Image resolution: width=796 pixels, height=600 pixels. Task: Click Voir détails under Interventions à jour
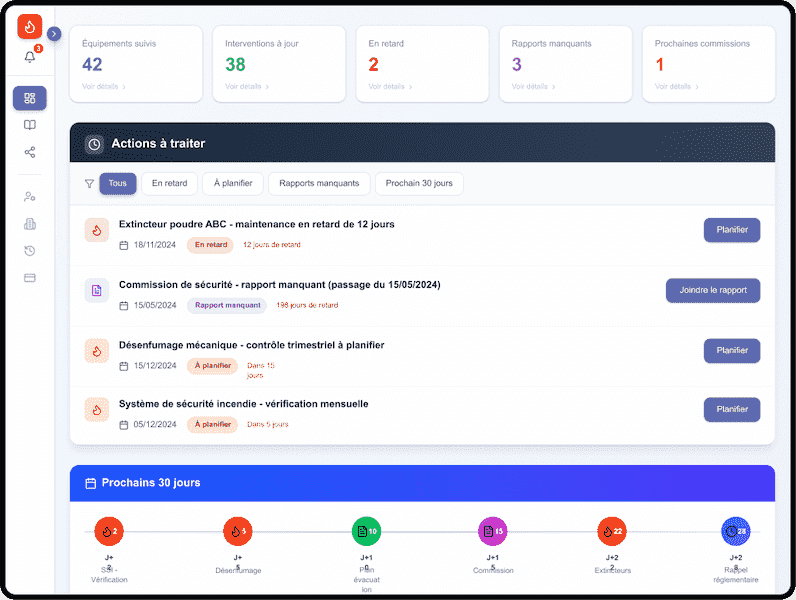[247, 87]
